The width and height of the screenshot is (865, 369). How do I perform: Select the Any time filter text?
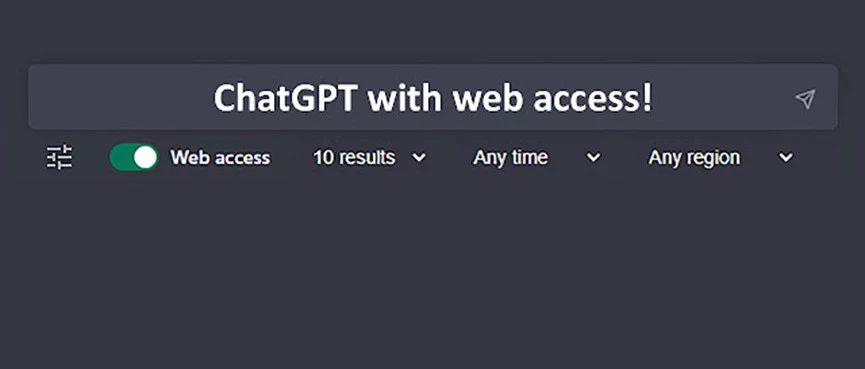click(x=510, y=158)
